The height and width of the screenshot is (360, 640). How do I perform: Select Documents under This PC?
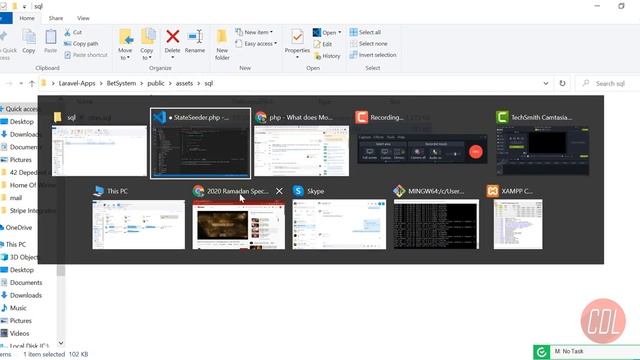click(26, 282)
